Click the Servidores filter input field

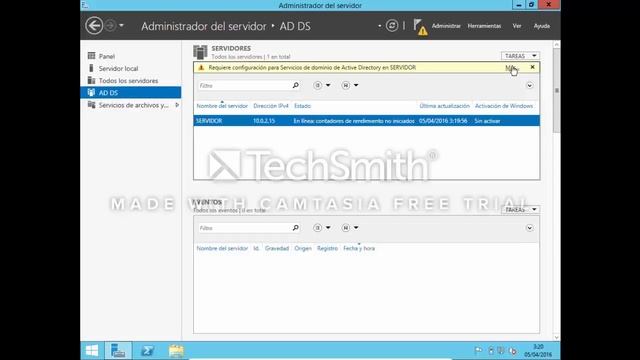coord(244,85)
